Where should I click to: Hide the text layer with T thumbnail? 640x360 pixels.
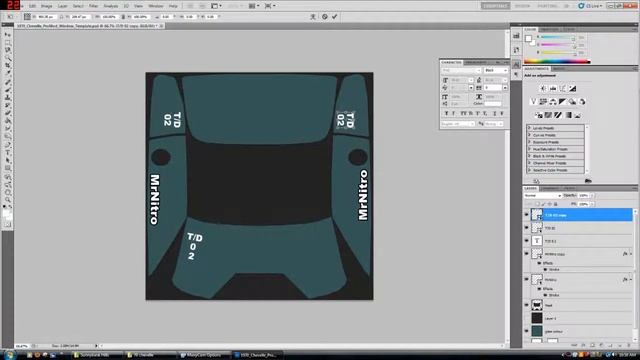(x=527, y=240)
